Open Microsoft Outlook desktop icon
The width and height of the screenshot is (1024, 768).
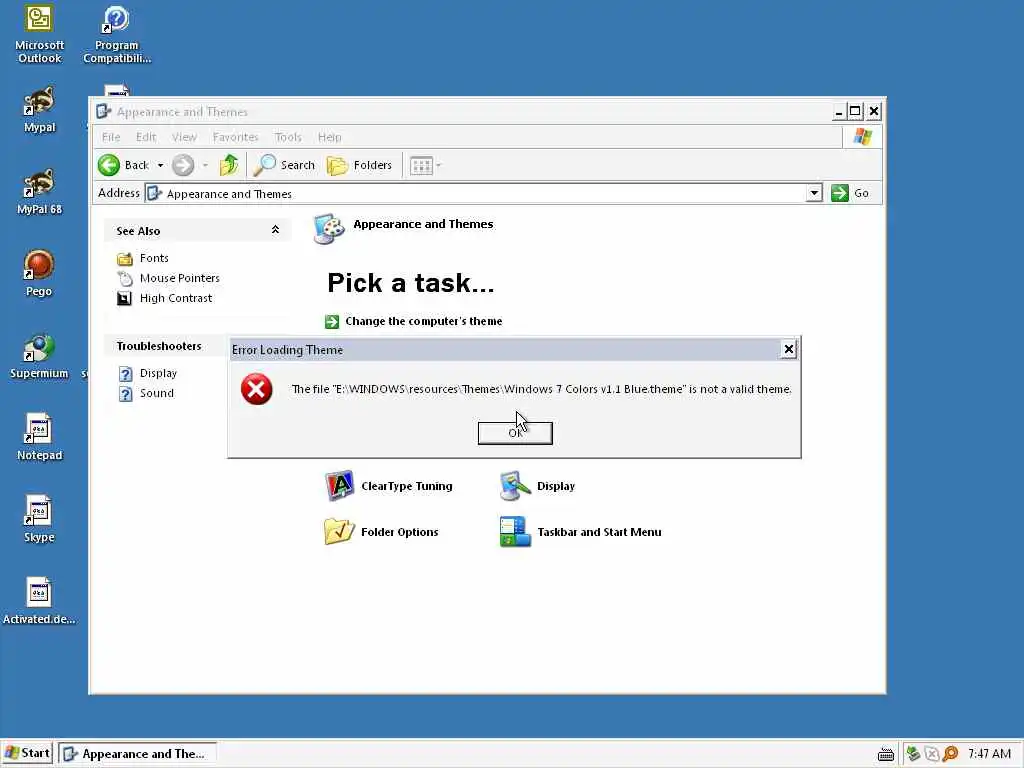pyautogui.click(x=39, y=34)
